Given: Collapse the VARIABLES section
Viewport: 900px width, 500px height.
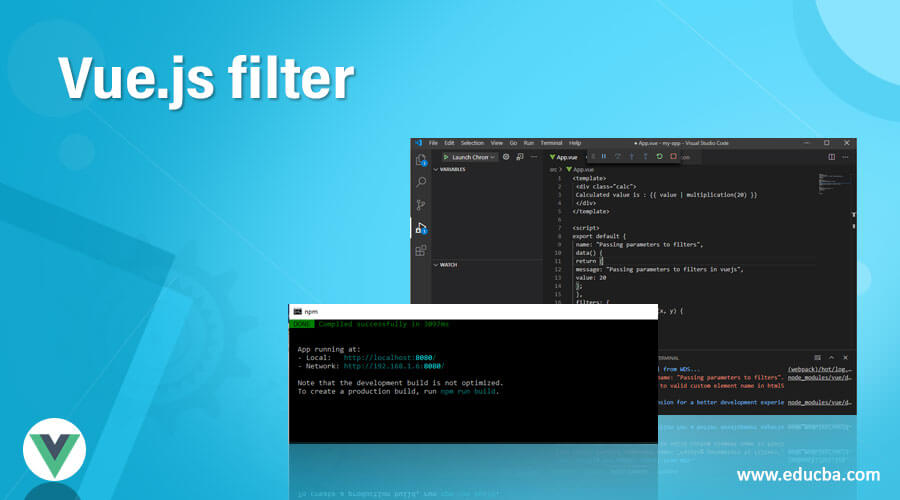Looking at the screenshot, I should tap(450, 169).
